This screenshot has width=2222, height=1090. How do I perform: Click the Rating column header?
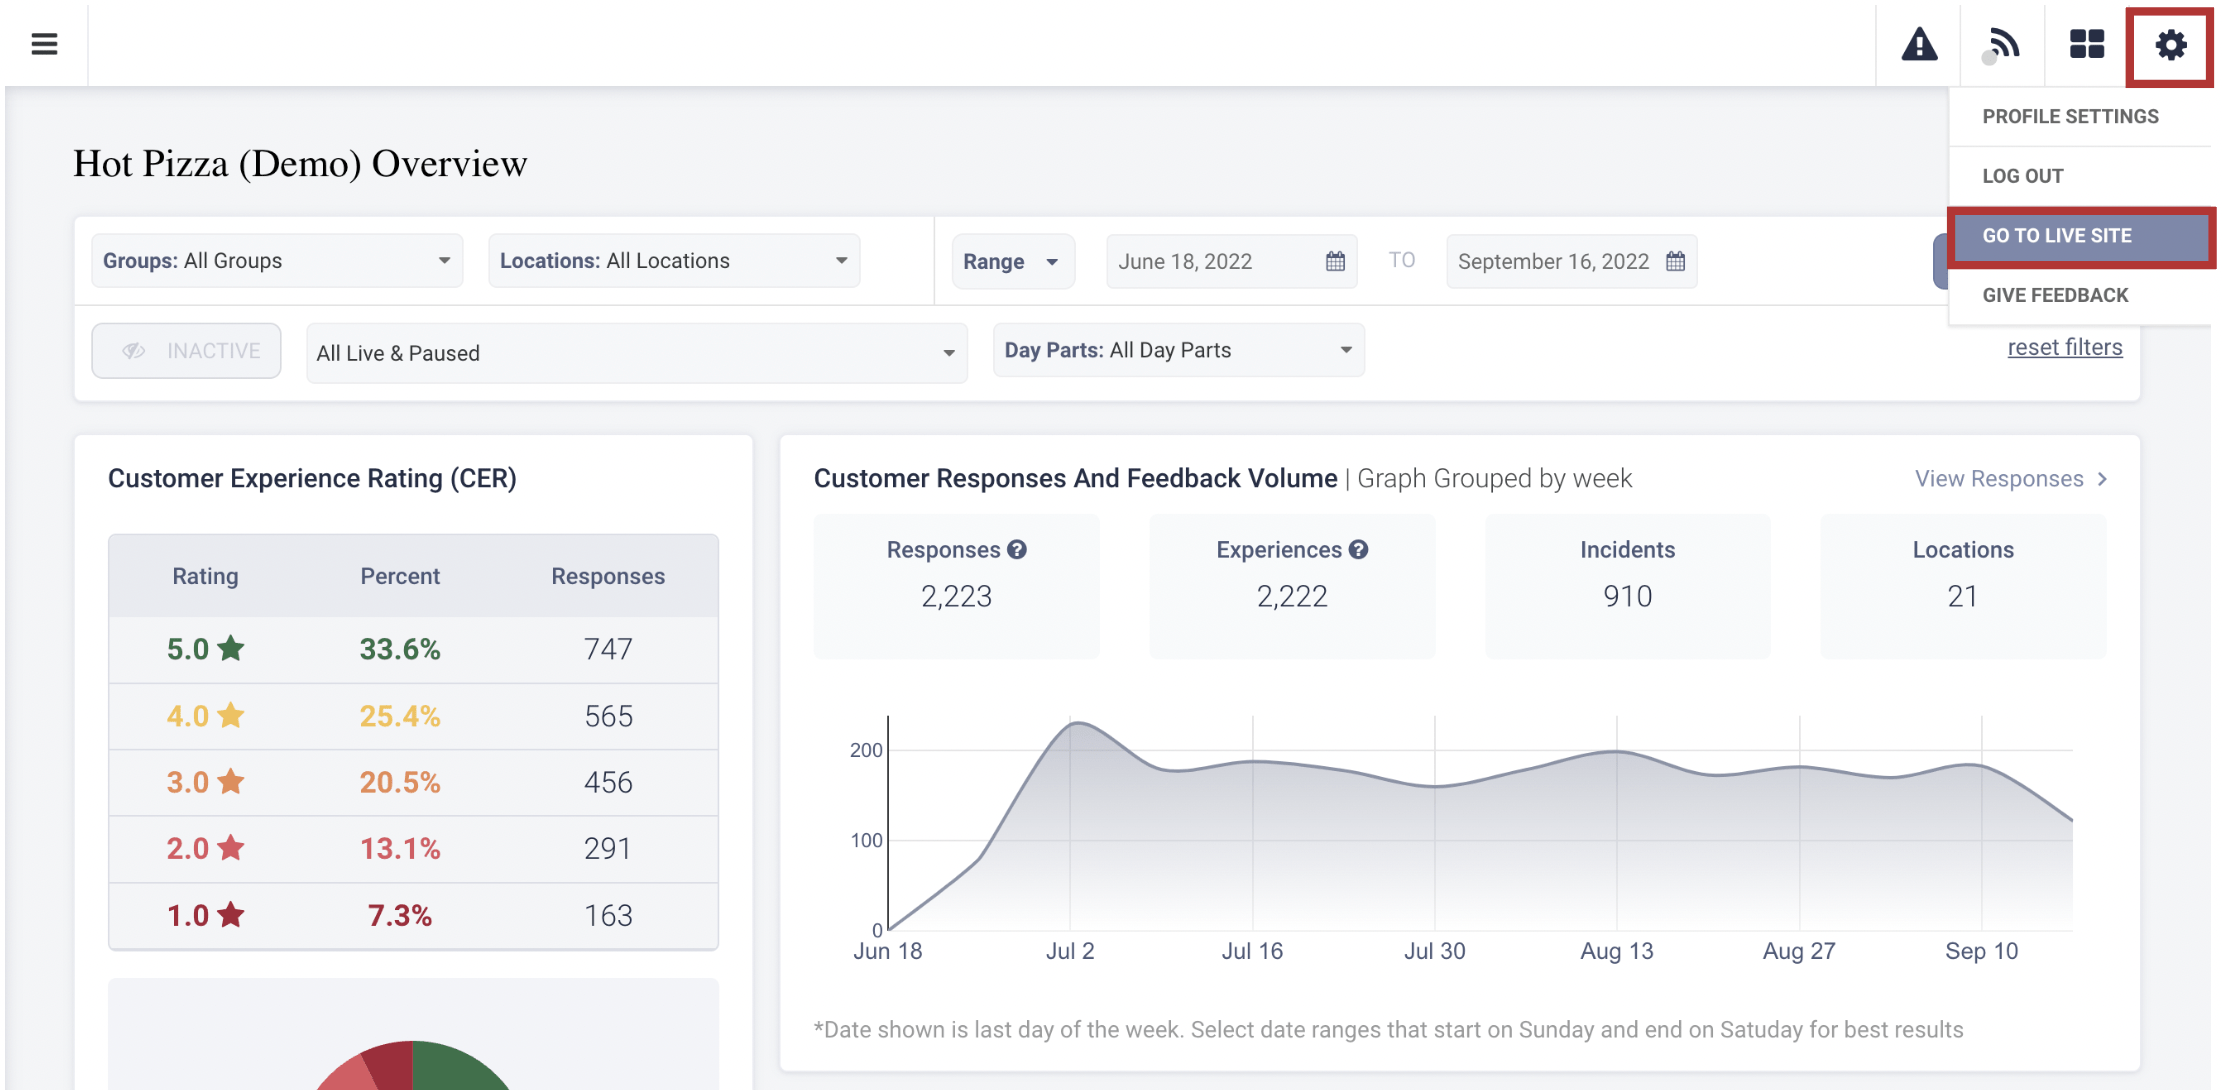(x=205, y=576)
